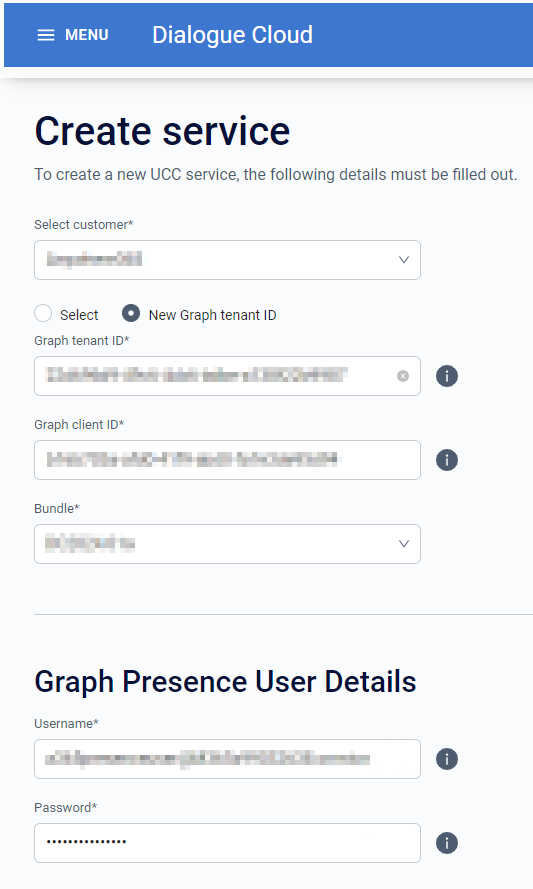Choose New Graph tenant ID radio
This screenshot has width=533, height=889.
click(x=131, y=313)
